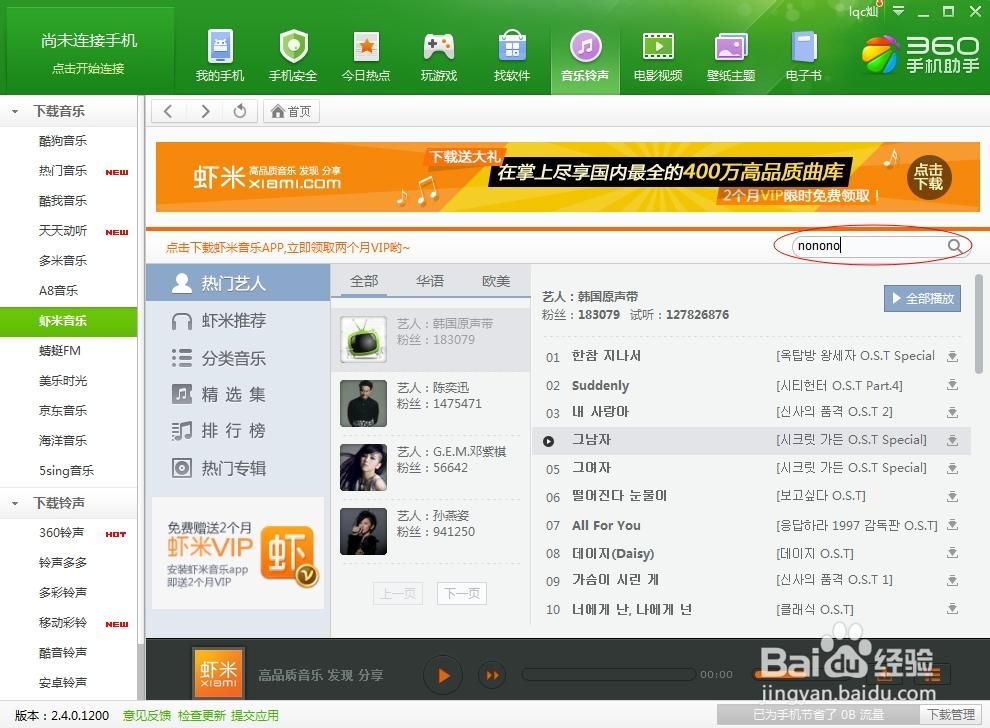Download the song 데이지(Daisy)
Image resolution: width=990 pixels, height=728 pixels.
953,552
